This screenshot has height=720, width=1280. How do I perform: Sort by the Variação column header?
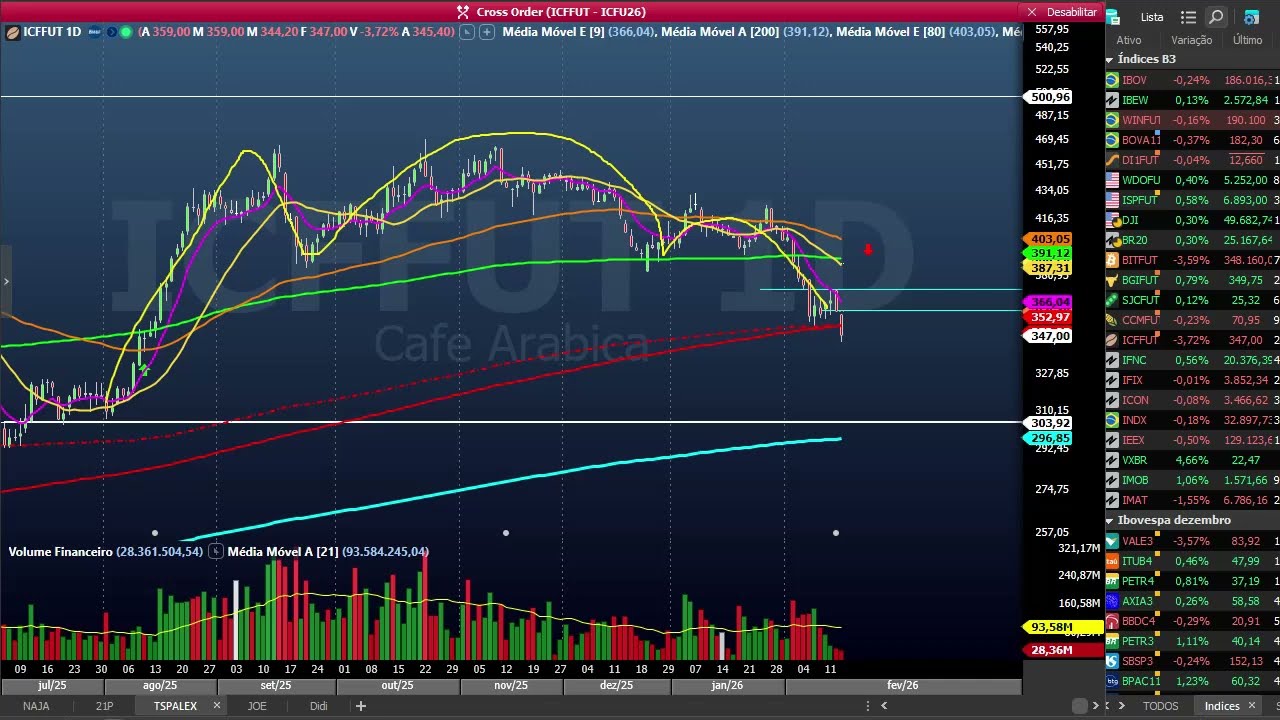click(x=1192, y=40)
